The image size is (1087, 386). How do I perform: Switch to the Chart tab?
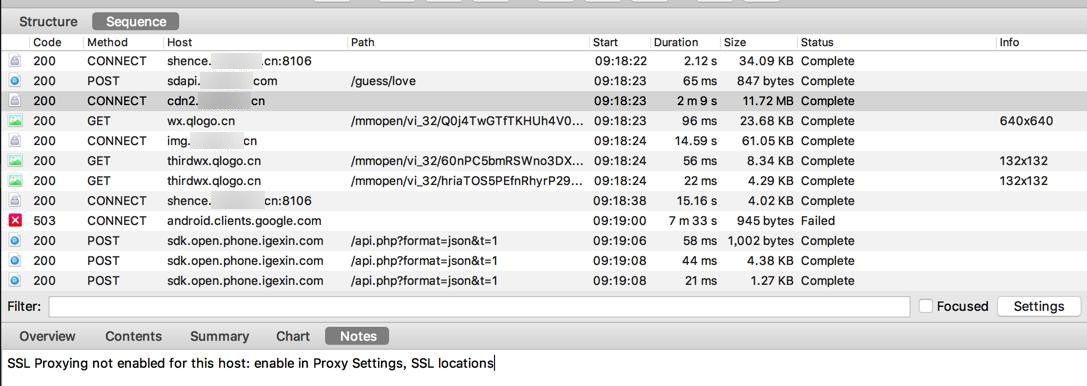[293, 336]
